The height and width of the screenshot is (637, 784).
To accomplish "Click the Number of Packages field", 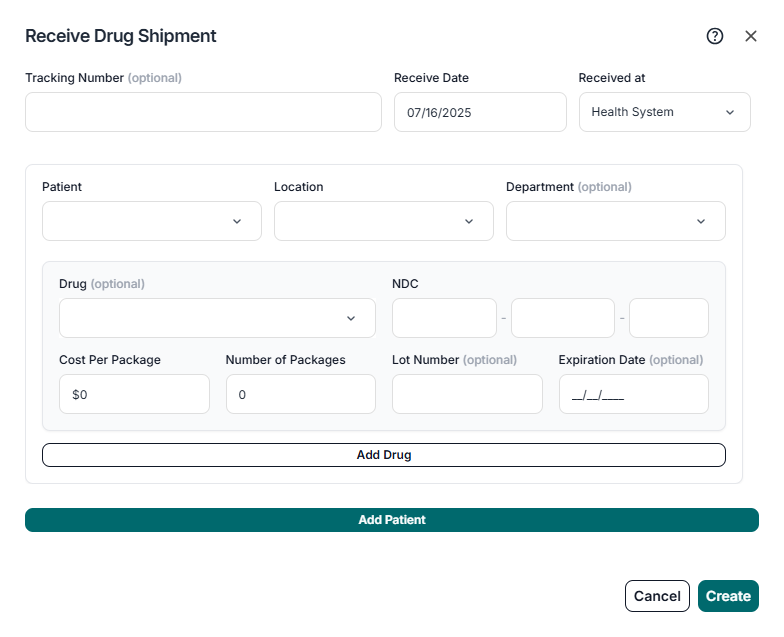I will (300, 394).
